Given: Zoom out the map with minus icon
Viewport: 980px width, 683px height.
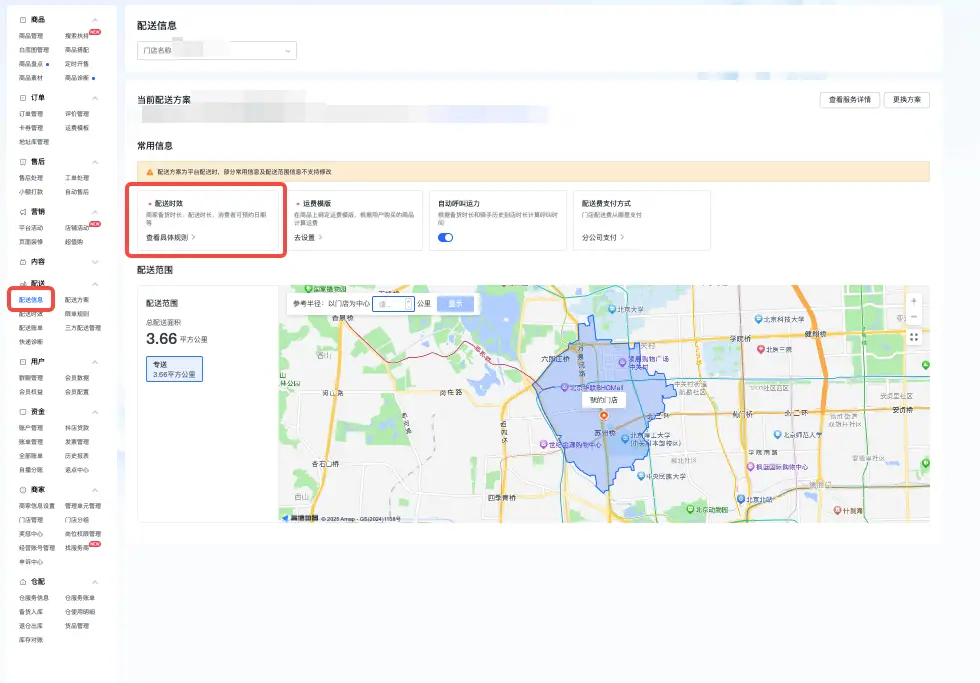Looking at the screenshot, I should point(914,317).
